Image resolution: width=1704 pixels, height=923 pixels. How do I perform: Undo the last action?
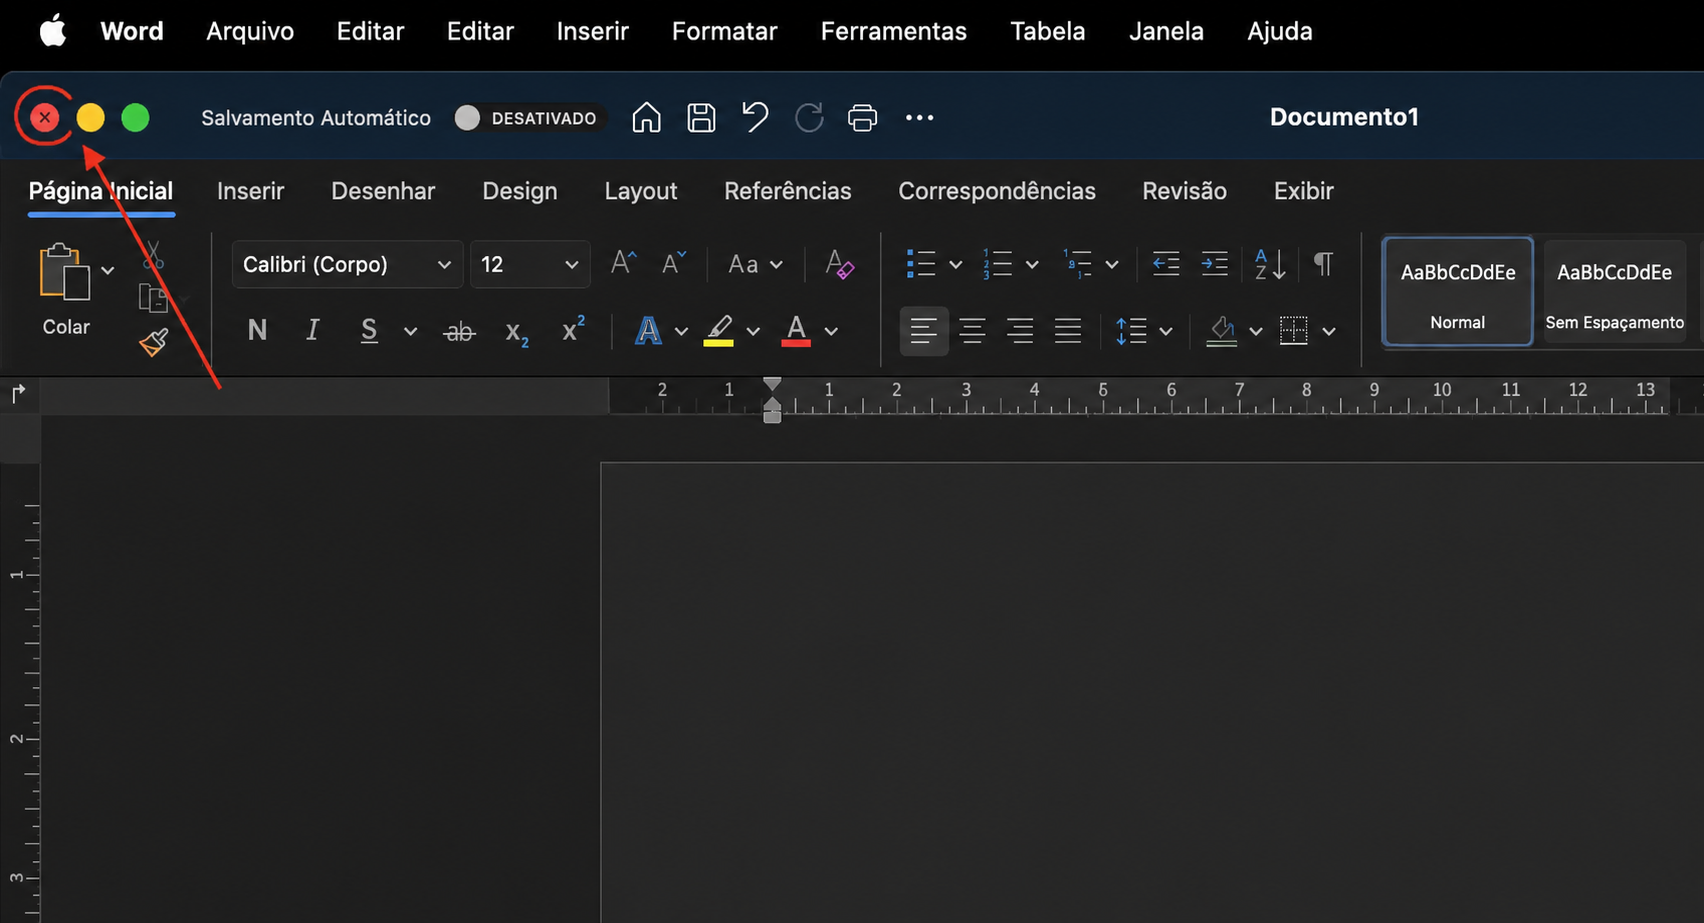coord(755,117)
